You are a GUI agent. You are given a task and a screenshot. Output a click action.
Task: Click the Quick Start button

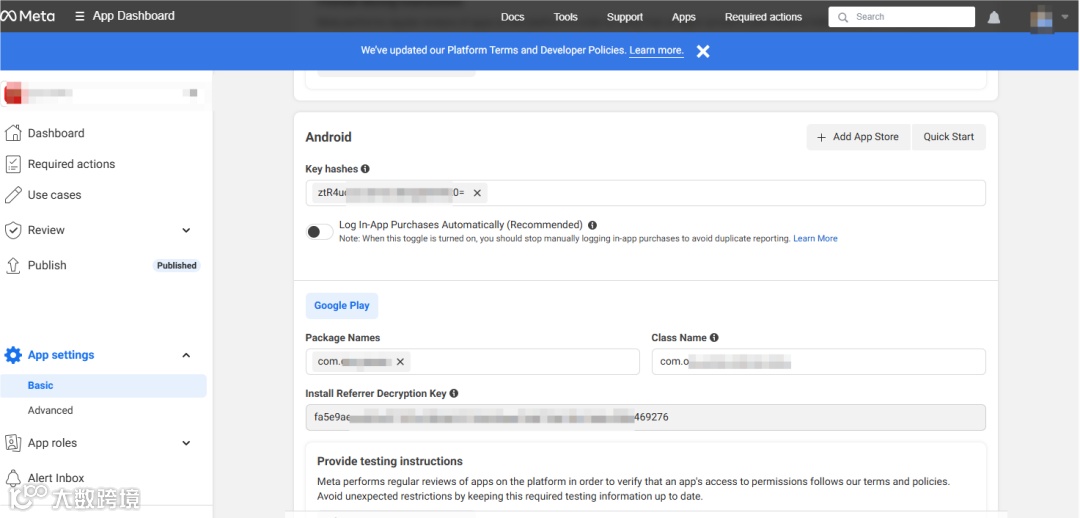[948, 137]
